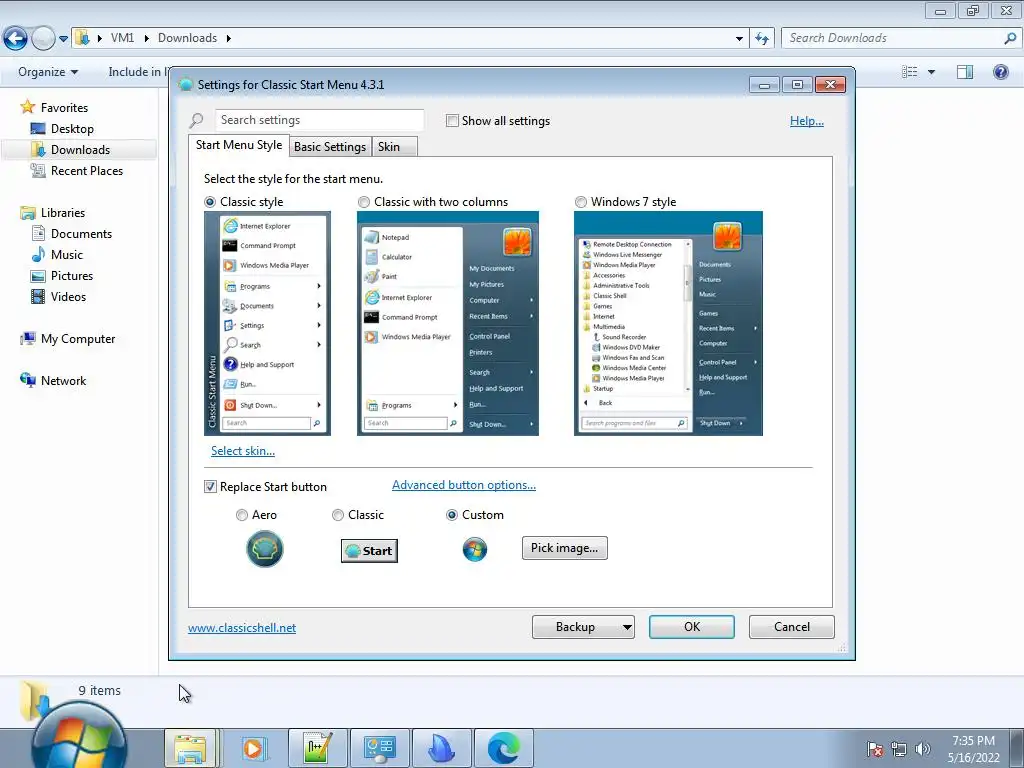Viewport: 1024px width, 768px height.
Task: Uncheck Replace Start button checkbox
Action: pos(210,487)
